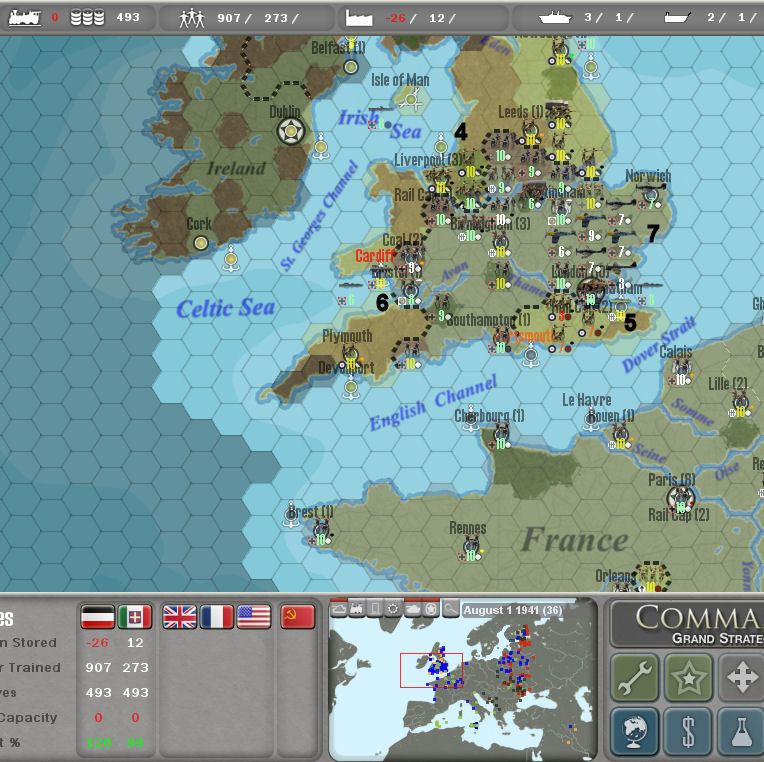Toggle the tank land units minimap filter

click(x=412, y=609)
